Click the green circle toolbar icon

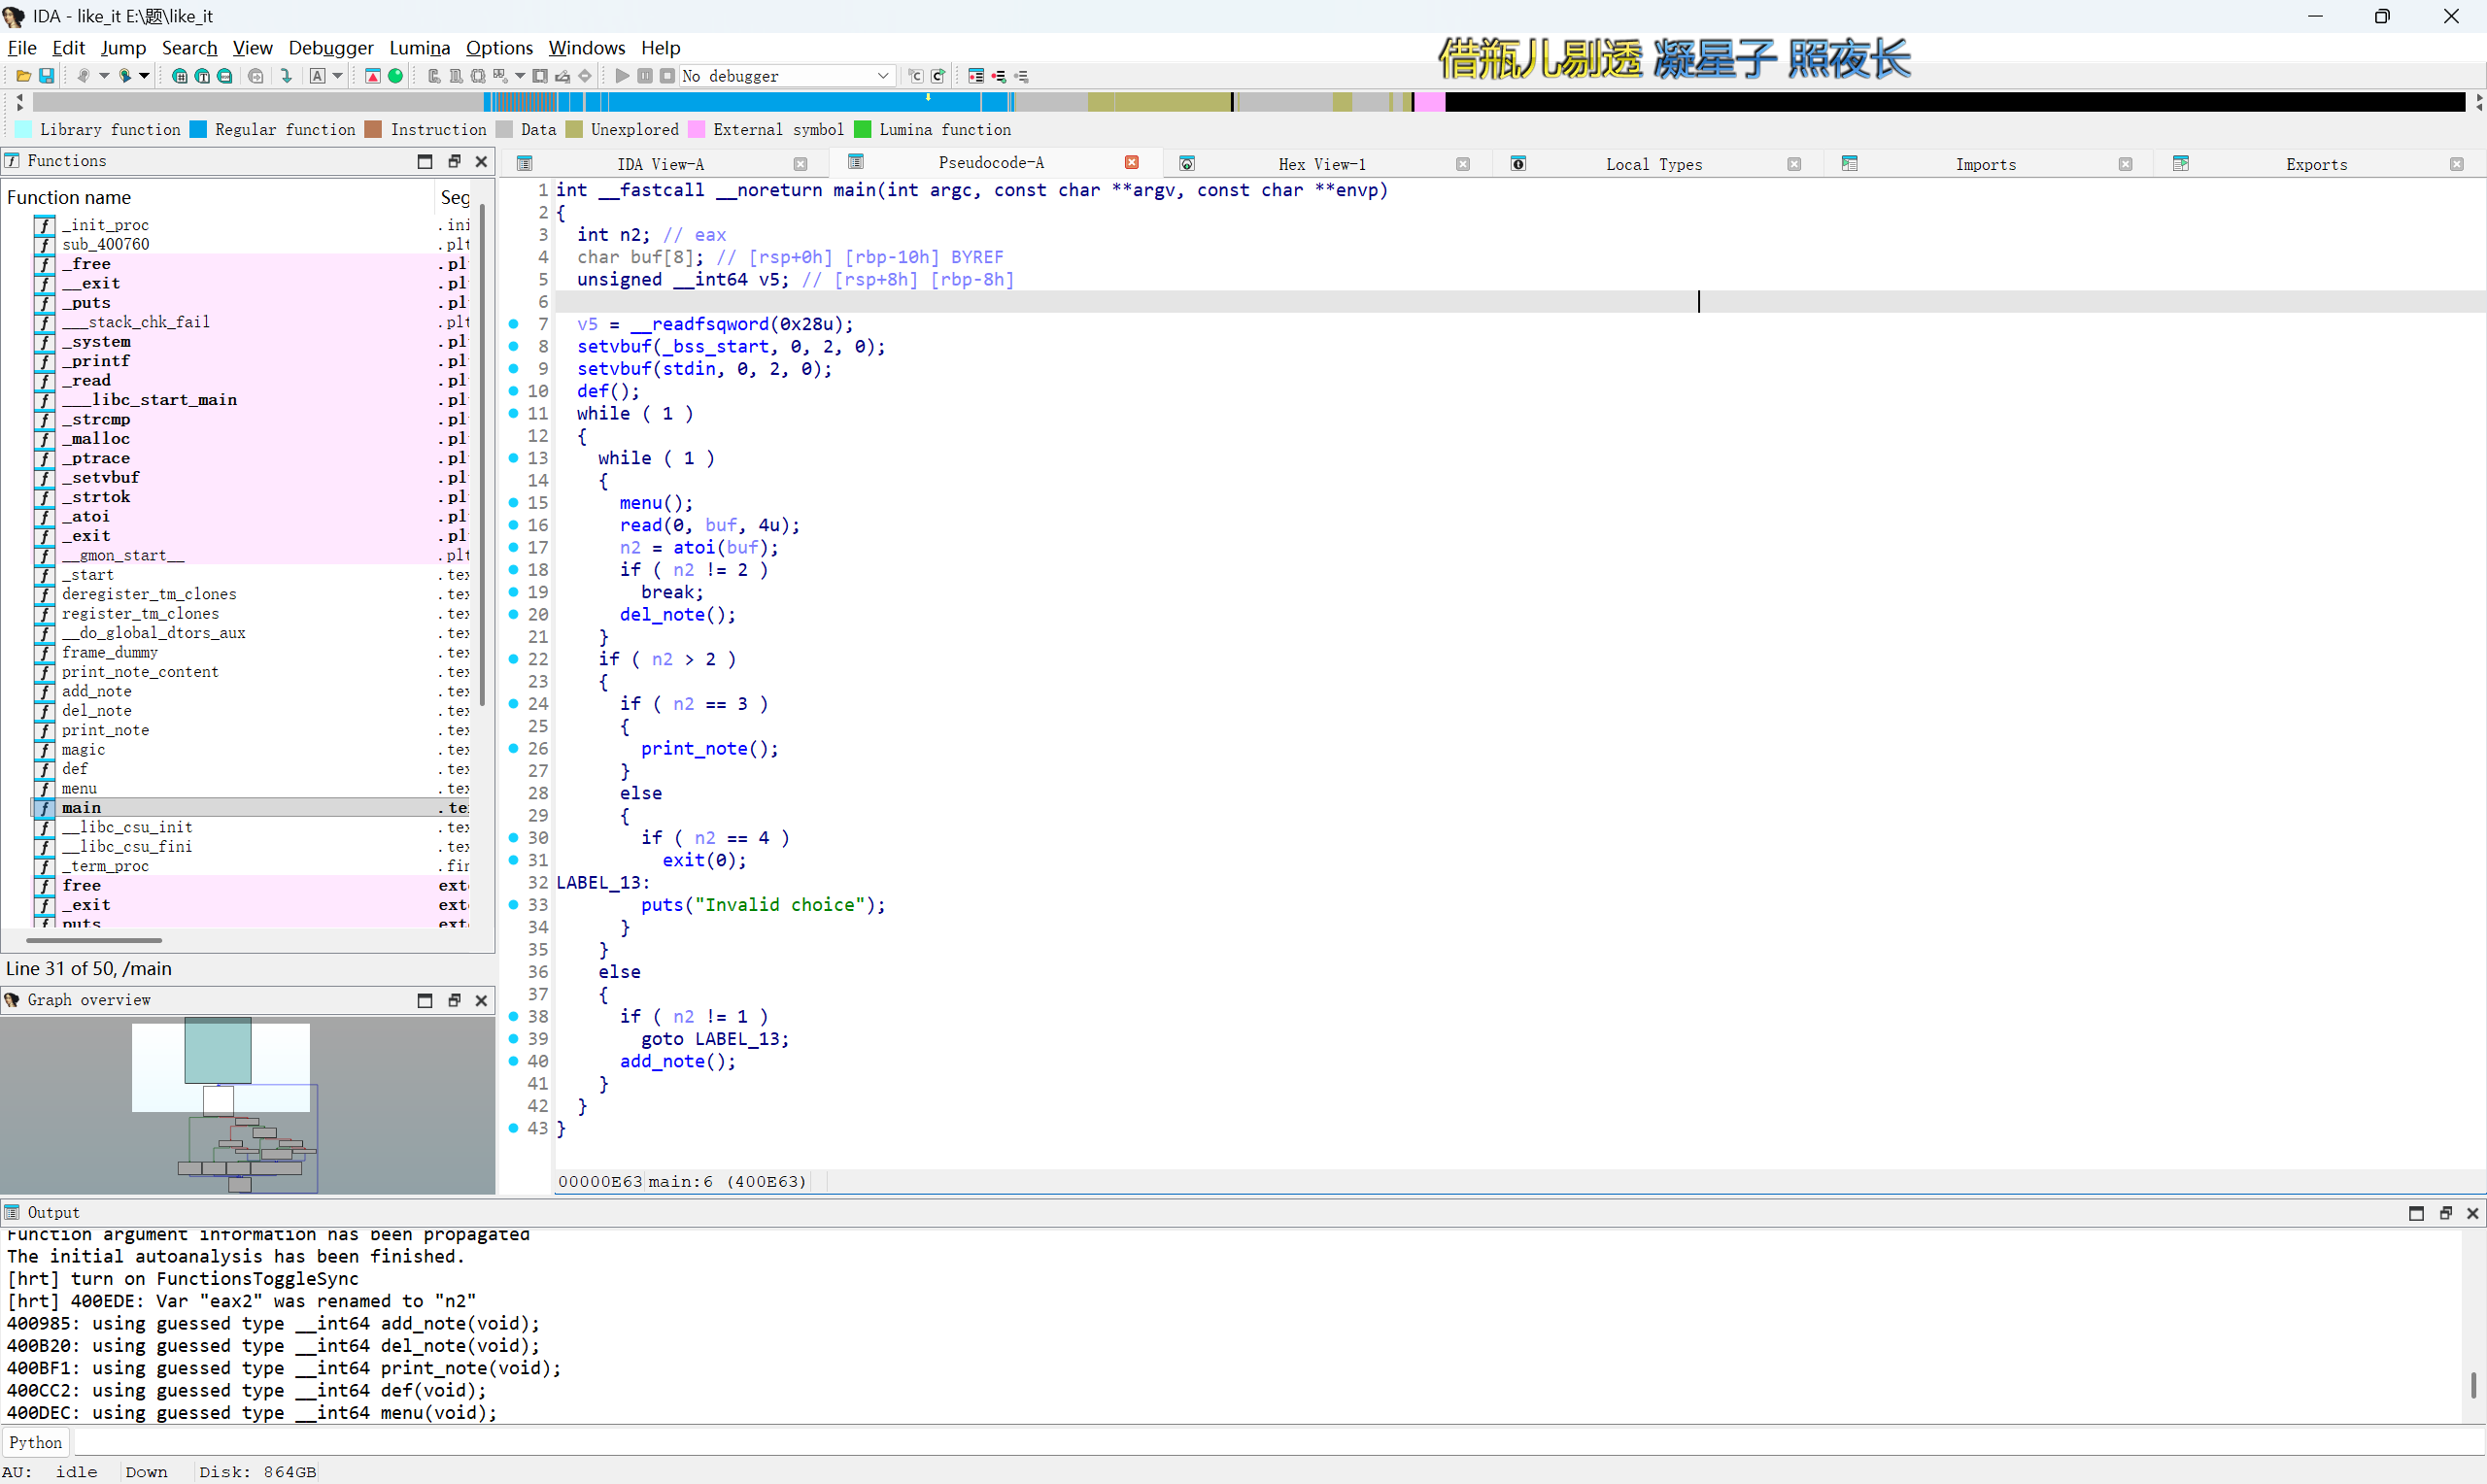pos(395,76)
